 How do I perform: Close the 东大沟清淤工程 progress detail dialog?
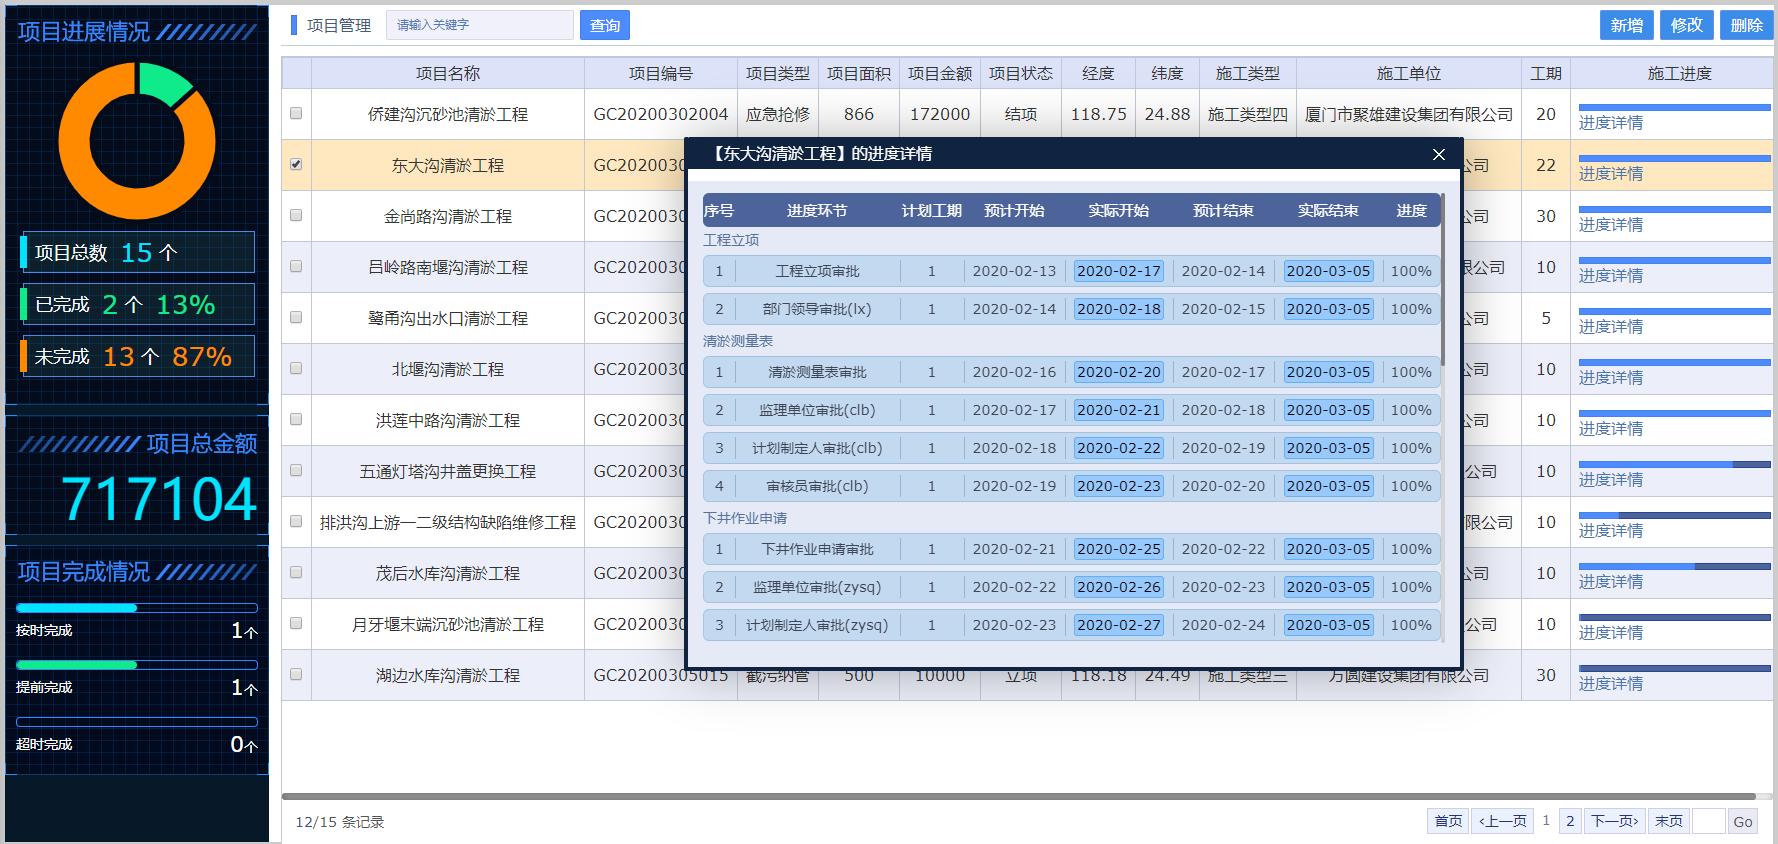pos(1438,154)
